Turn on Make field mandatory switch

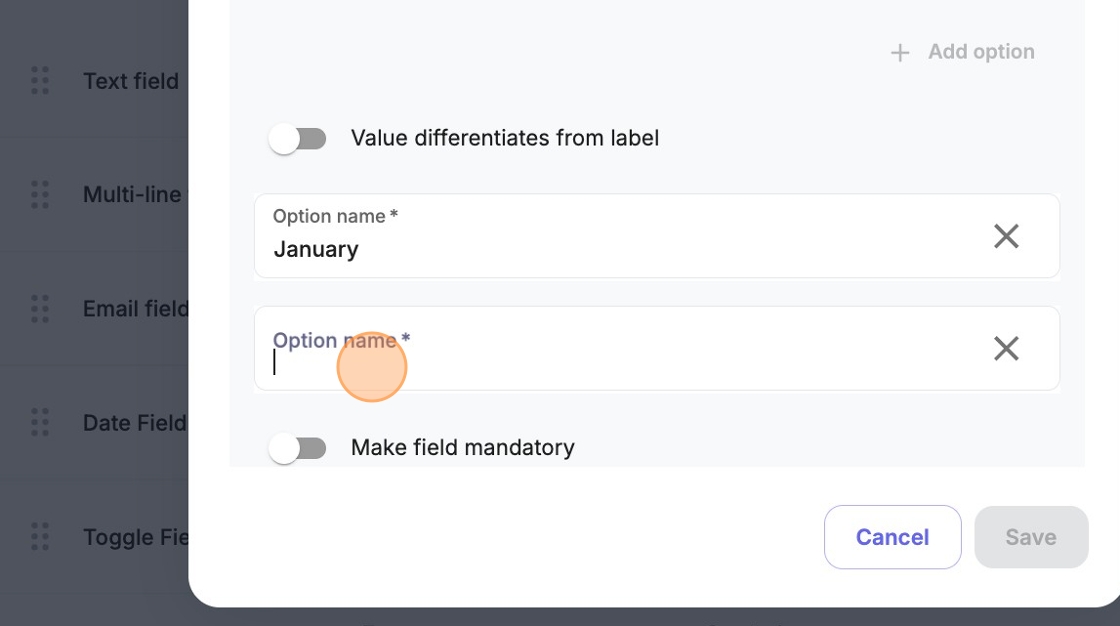click(298, 449)
